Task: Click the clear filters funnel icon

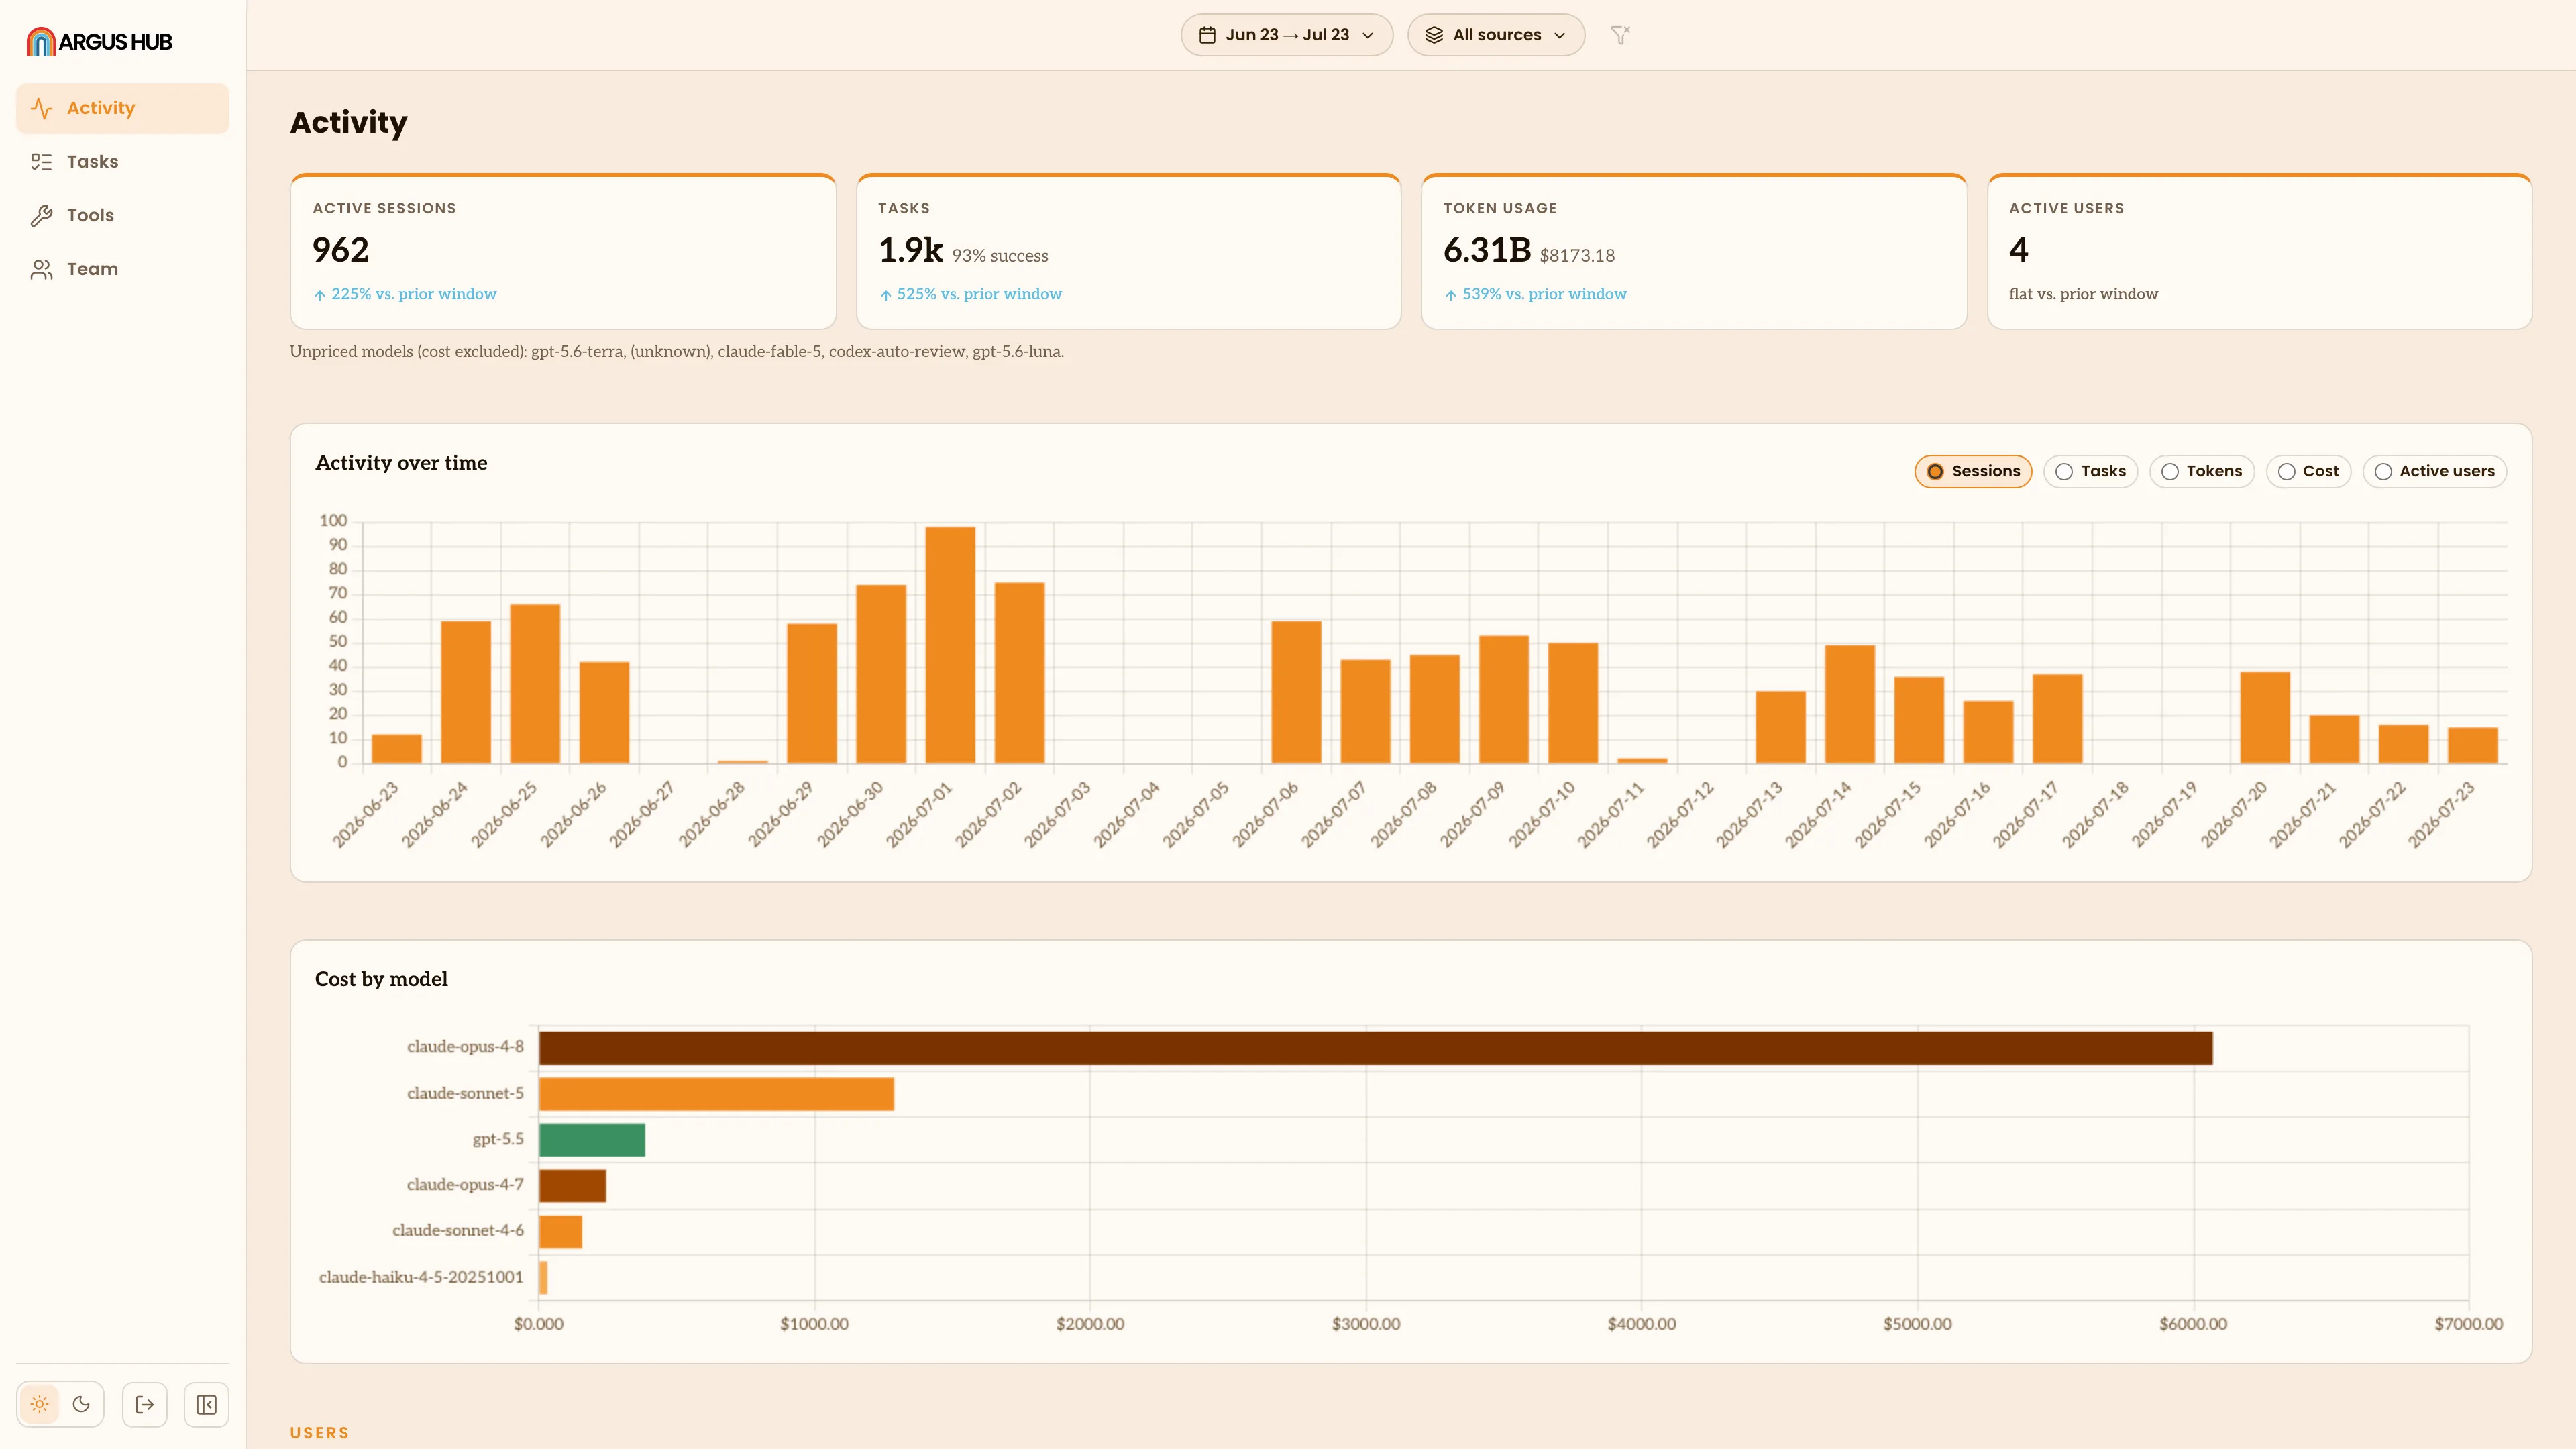Action: [1620, 35]
